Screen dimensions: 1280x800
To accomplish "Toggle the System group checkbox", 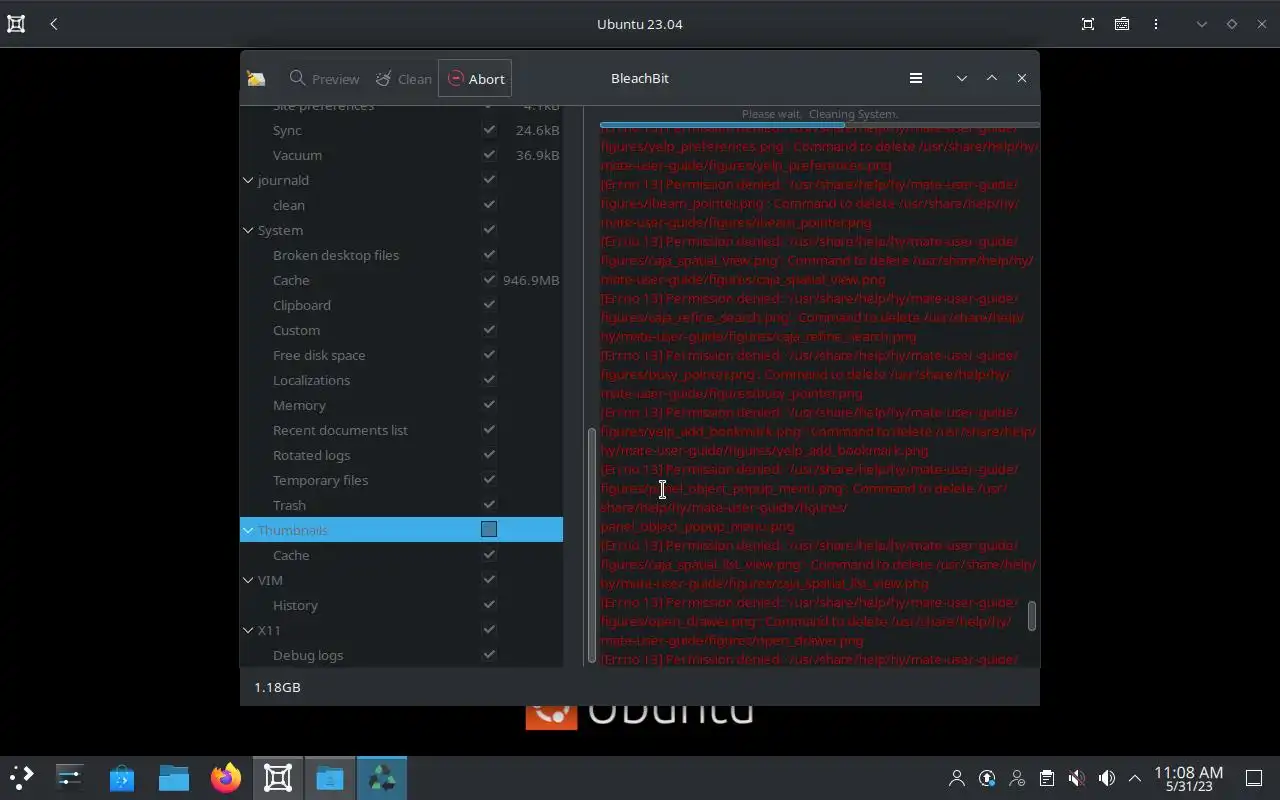I will (x=489, y=230).
